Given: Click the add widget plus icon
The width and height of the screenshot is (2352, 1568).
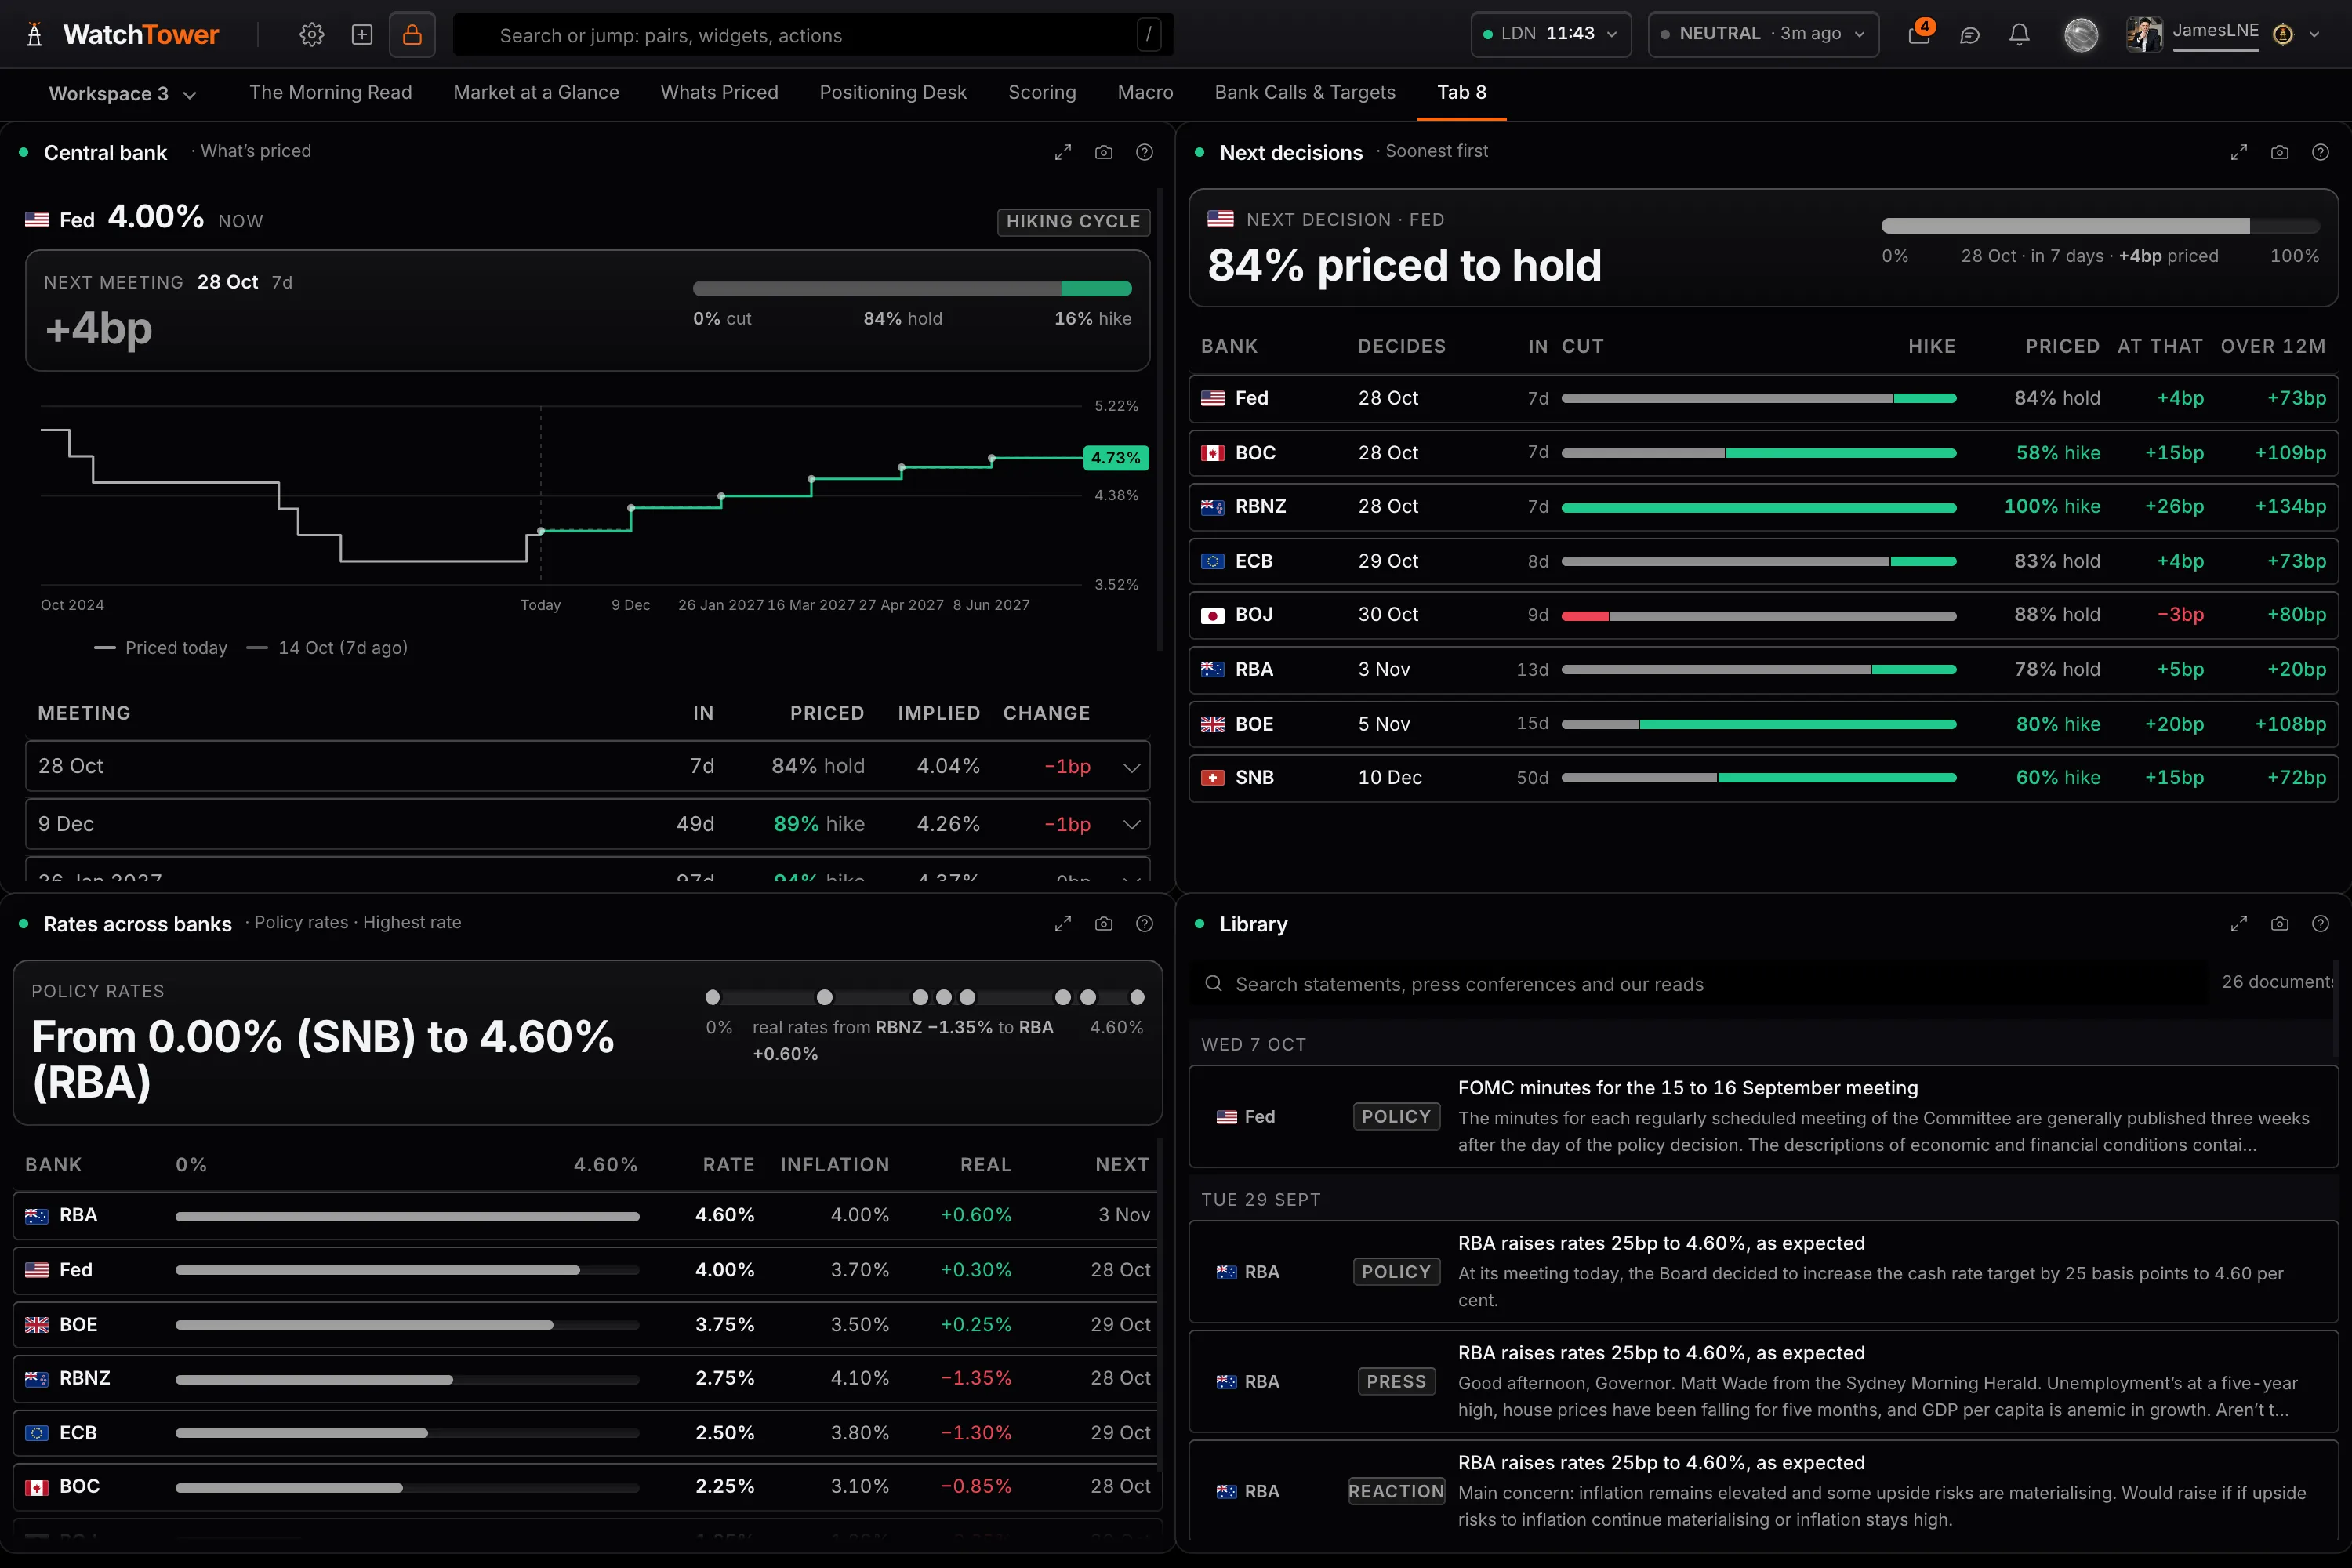Looking at the screenshot, I should point(362,35).
